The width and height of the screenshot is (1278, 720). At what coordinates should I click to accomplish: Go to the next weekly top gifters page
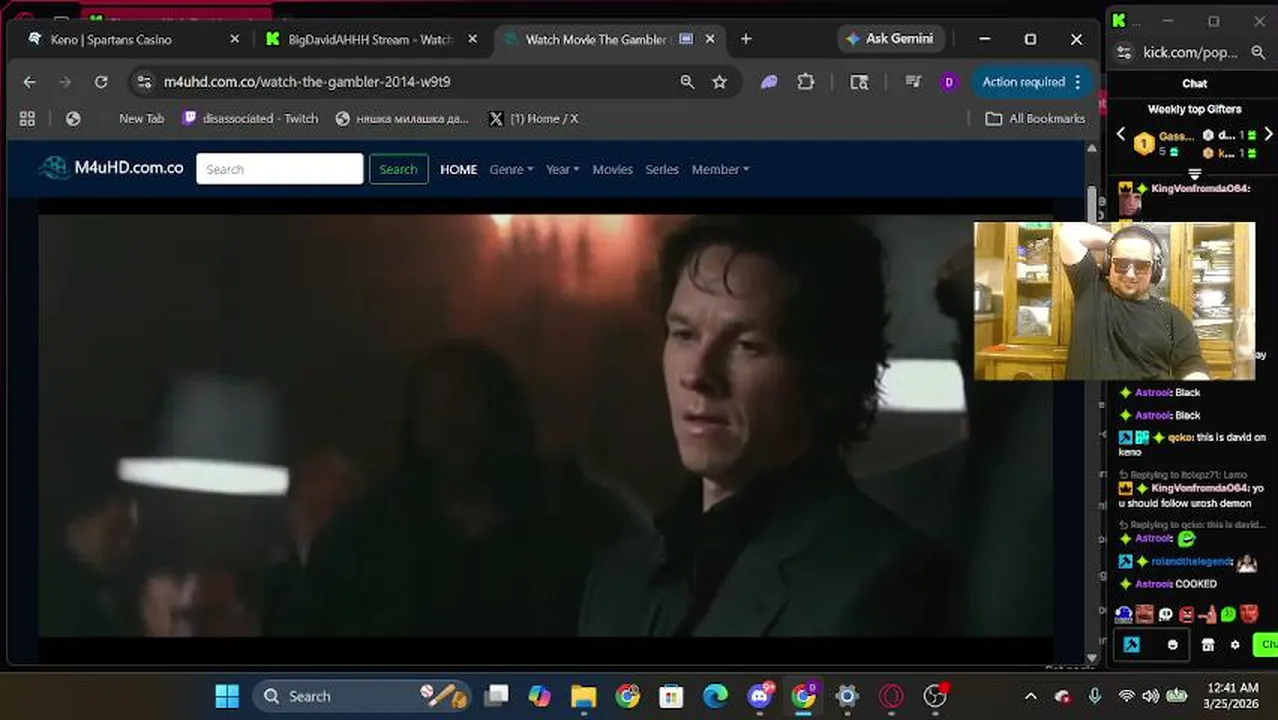[1268, 134]
